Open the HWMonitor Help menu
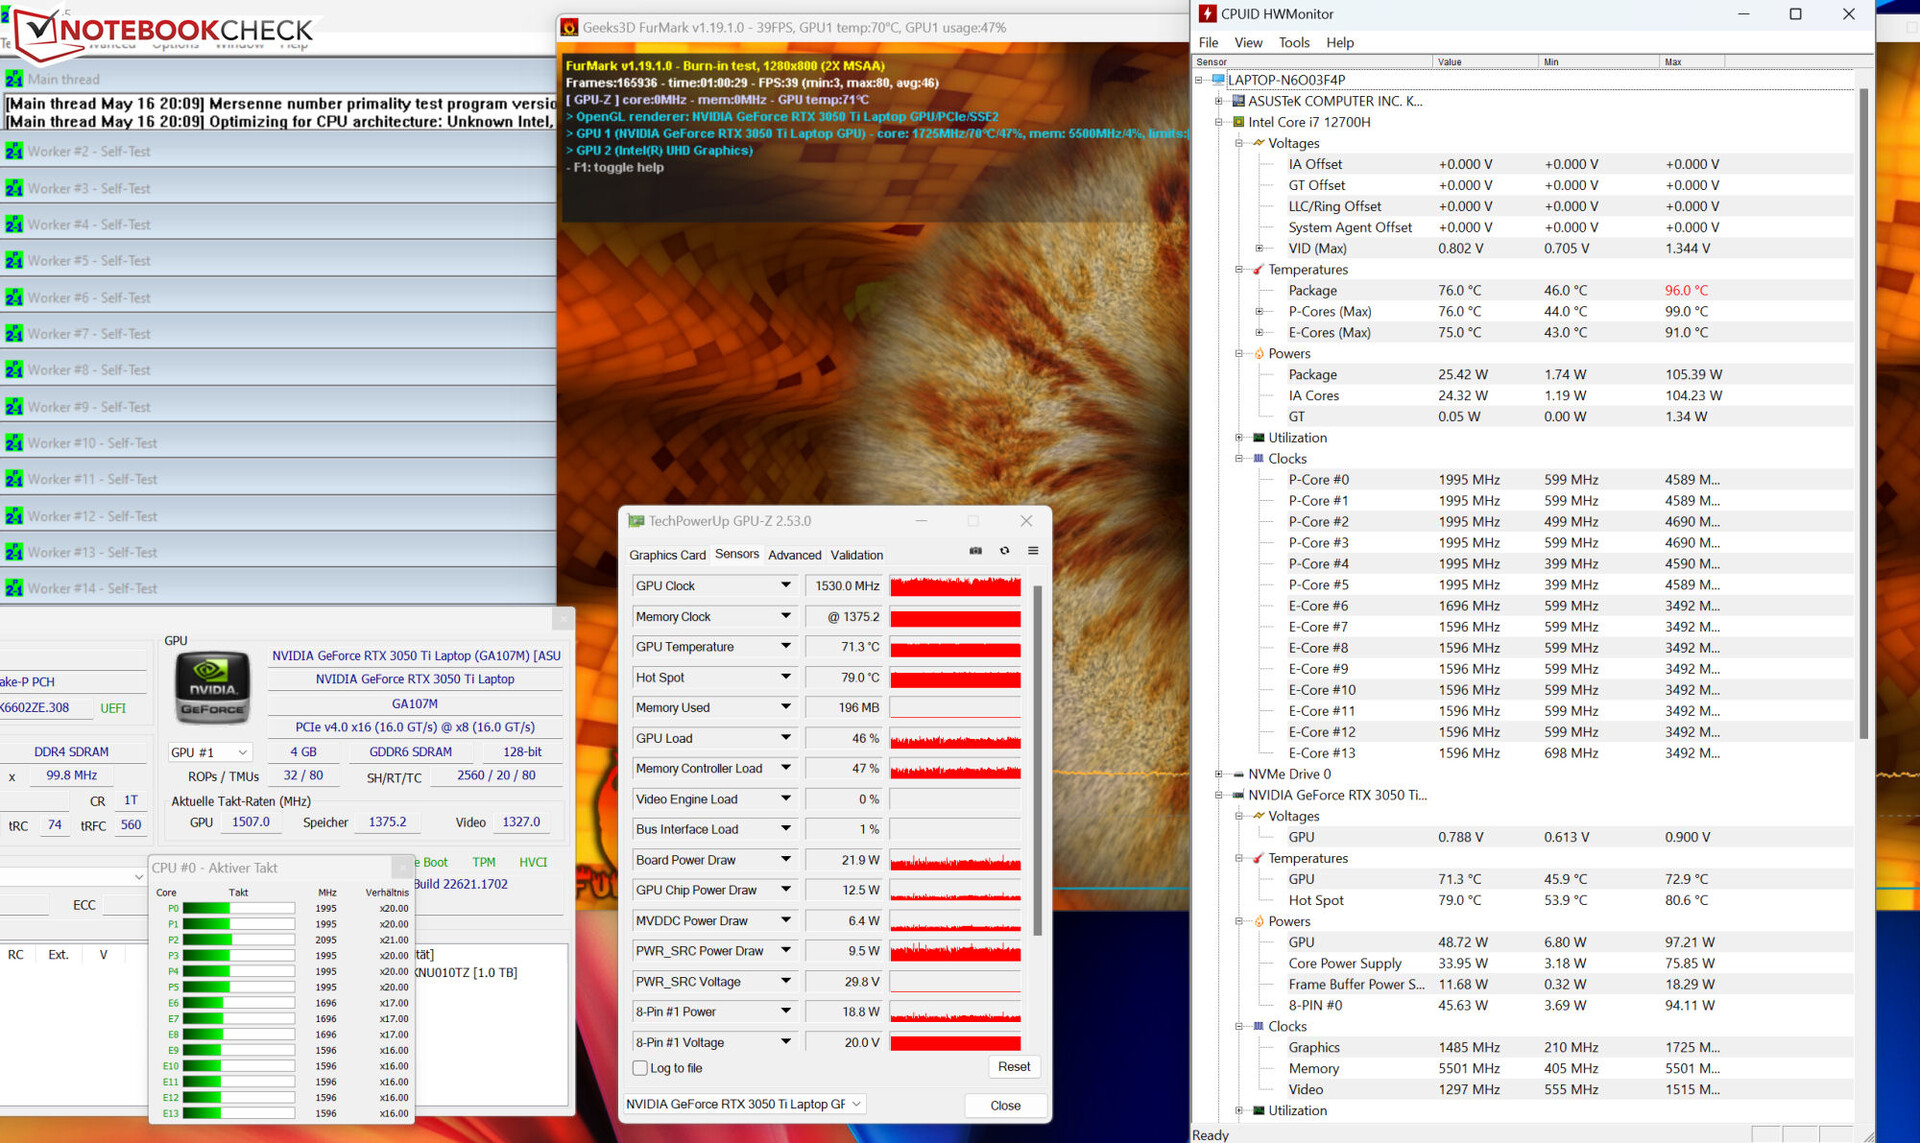The width and height of the screenshot is (1920, 1143). pos(1339,42)
